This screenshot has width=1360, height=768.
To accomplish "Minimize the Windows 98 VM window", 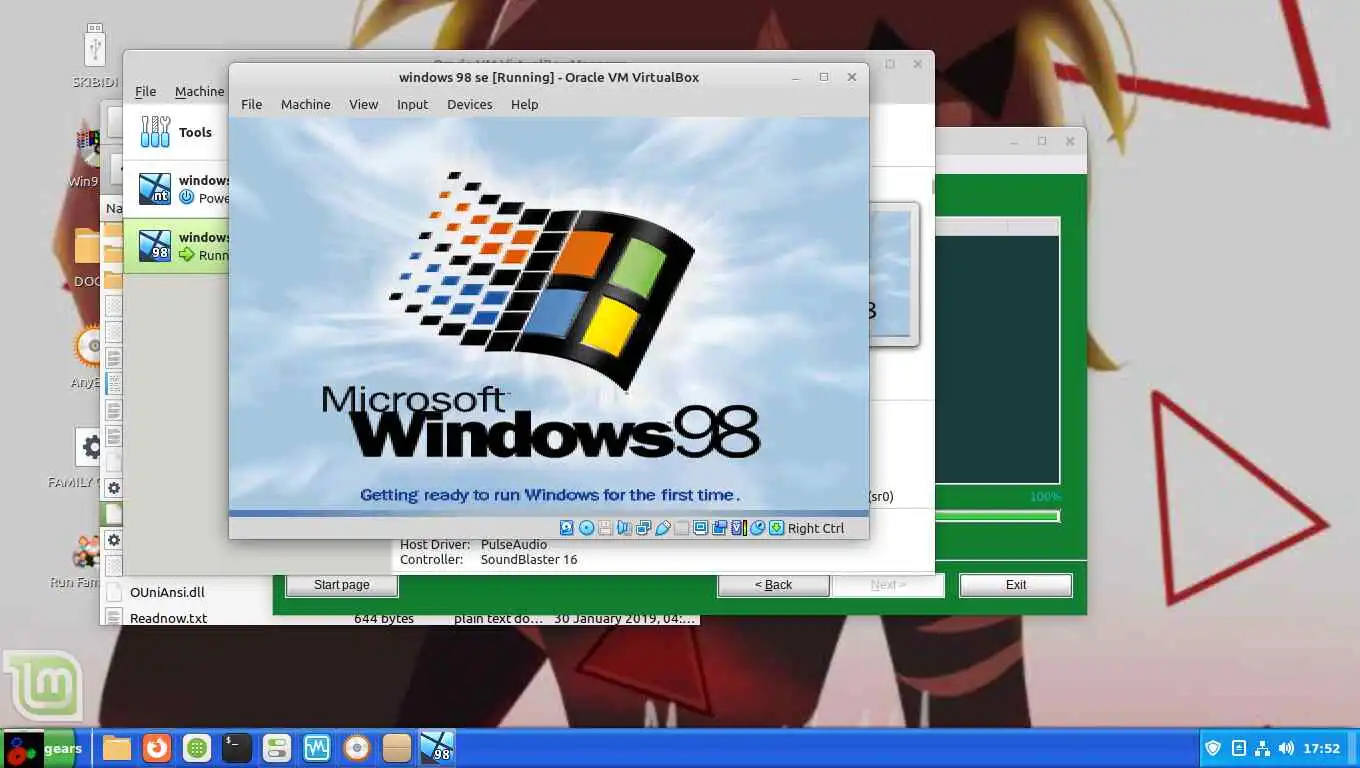I will [796, 77].
